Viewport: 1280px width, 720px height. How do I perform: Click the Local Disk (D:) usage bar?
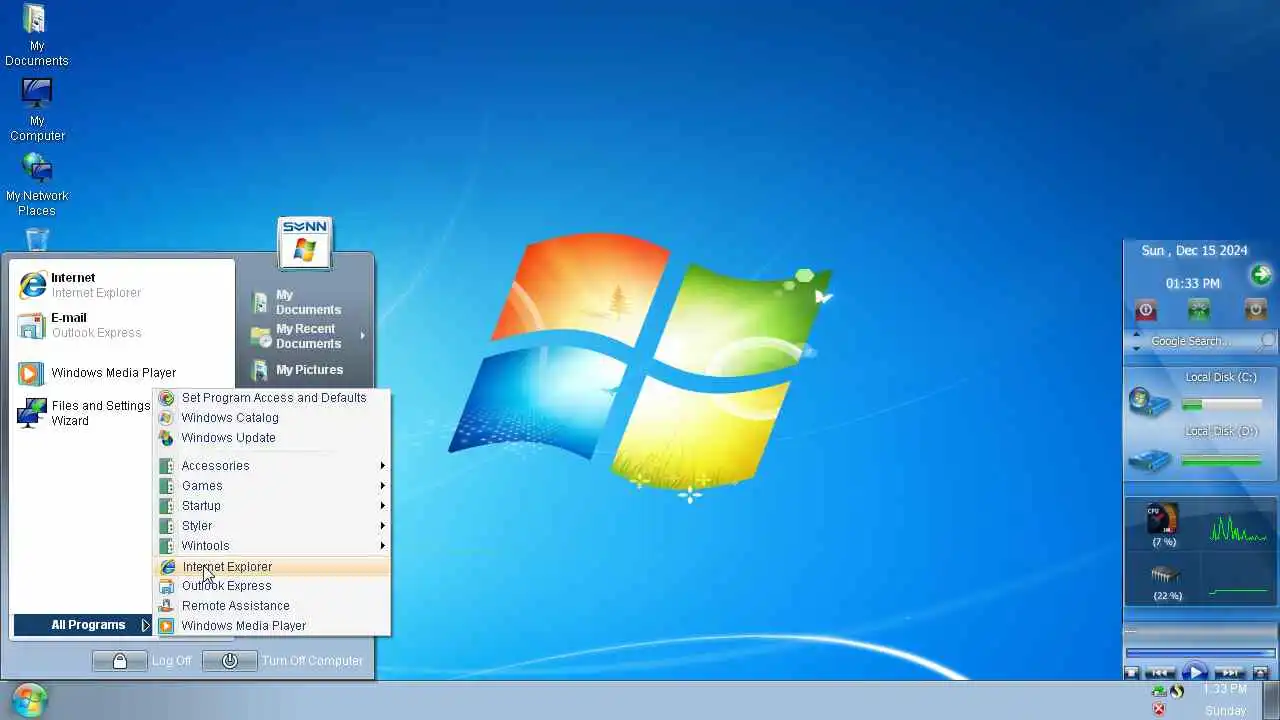click(1221, 461)
